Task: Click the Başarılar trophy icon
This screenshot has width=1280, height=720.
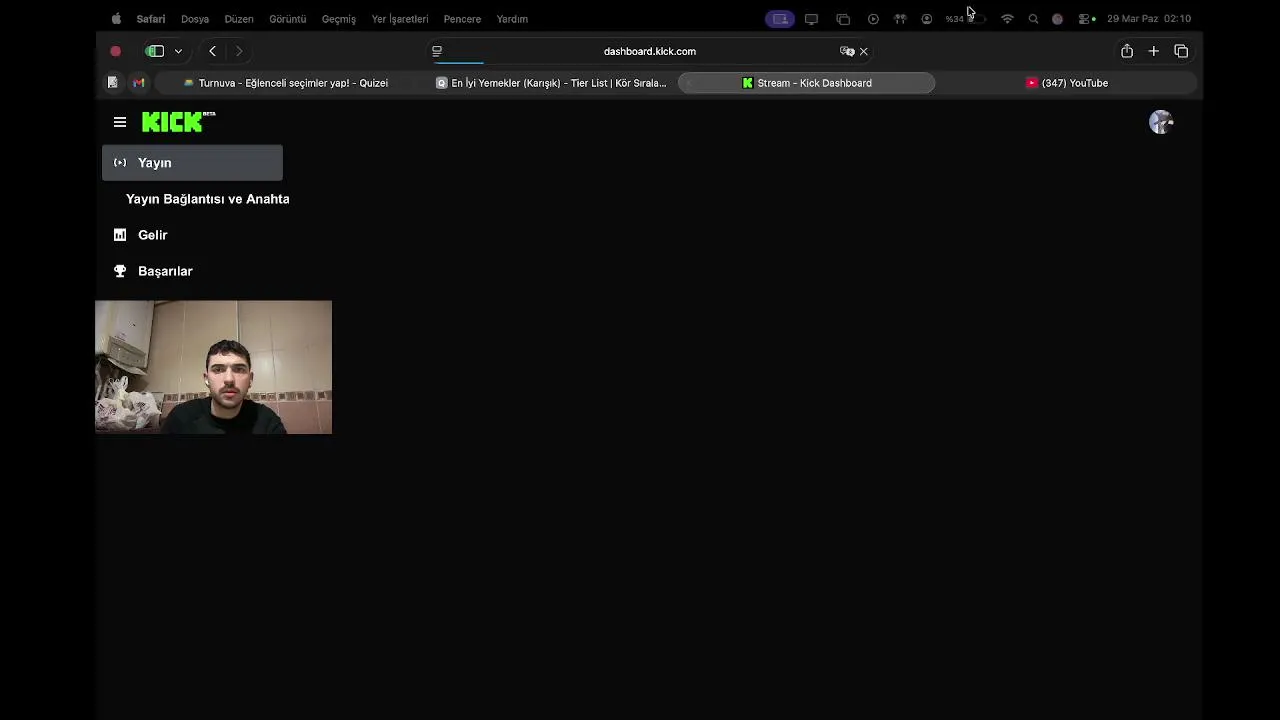Action: pyautogui.click(x=120, y=271)
